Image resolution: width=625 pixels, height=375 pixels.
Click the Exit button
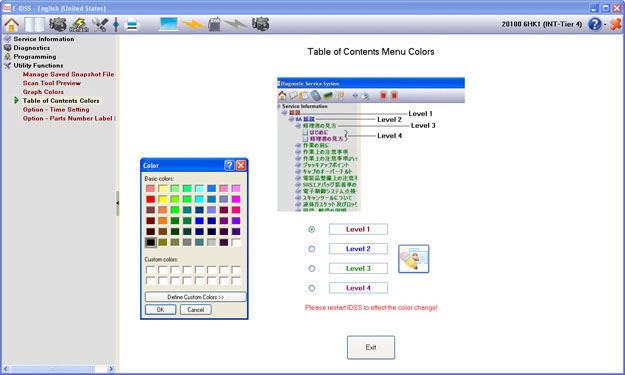[371, 348]
